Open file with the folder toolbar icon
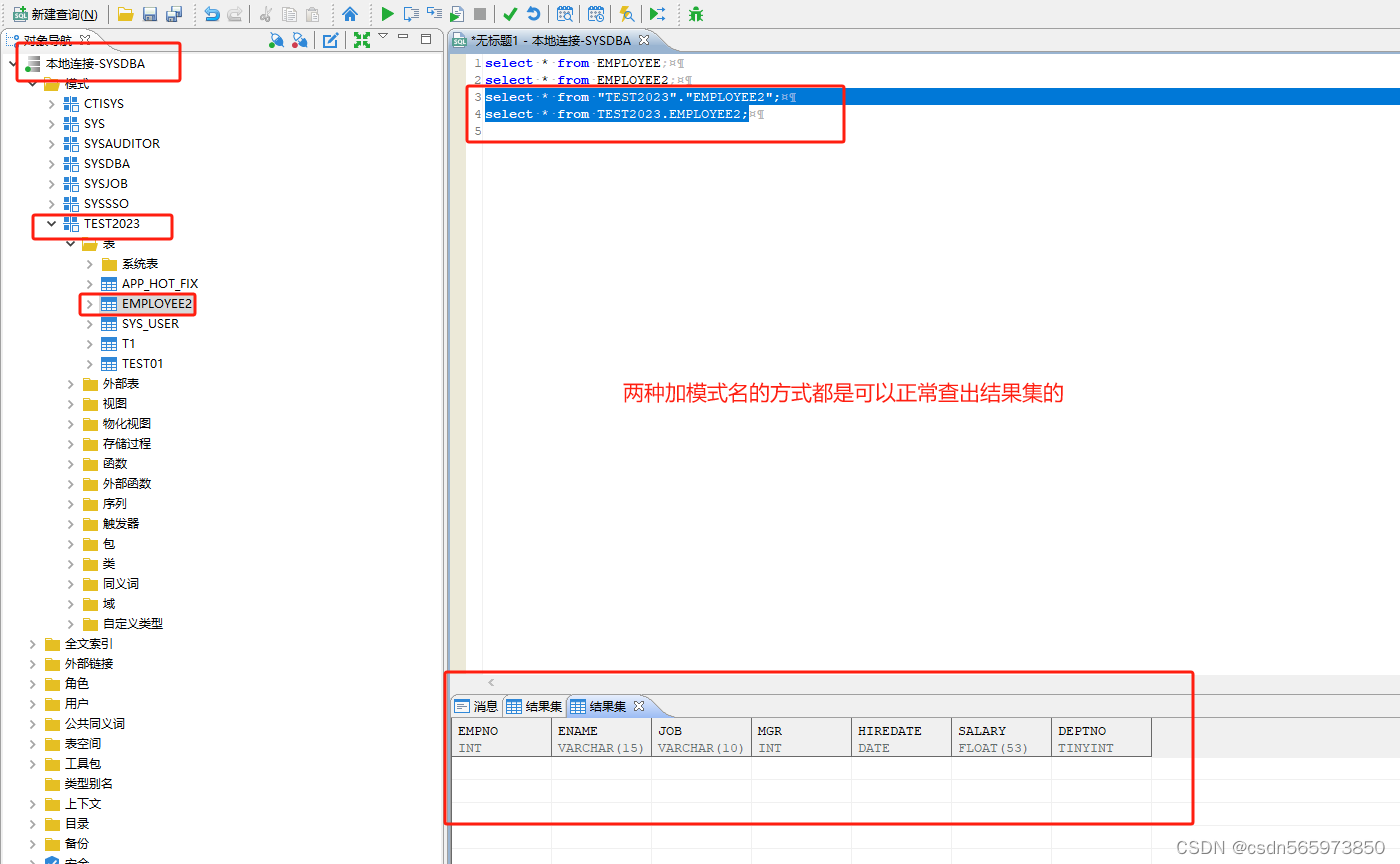This screenshot has height=864, width=1400. tap(125, 14)
